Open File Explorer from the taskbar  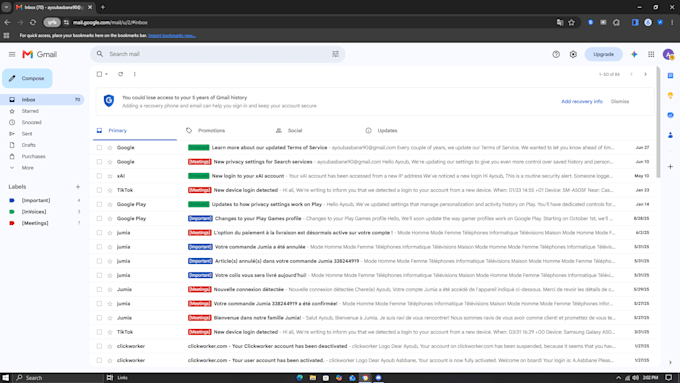click(x=313, y=378)
